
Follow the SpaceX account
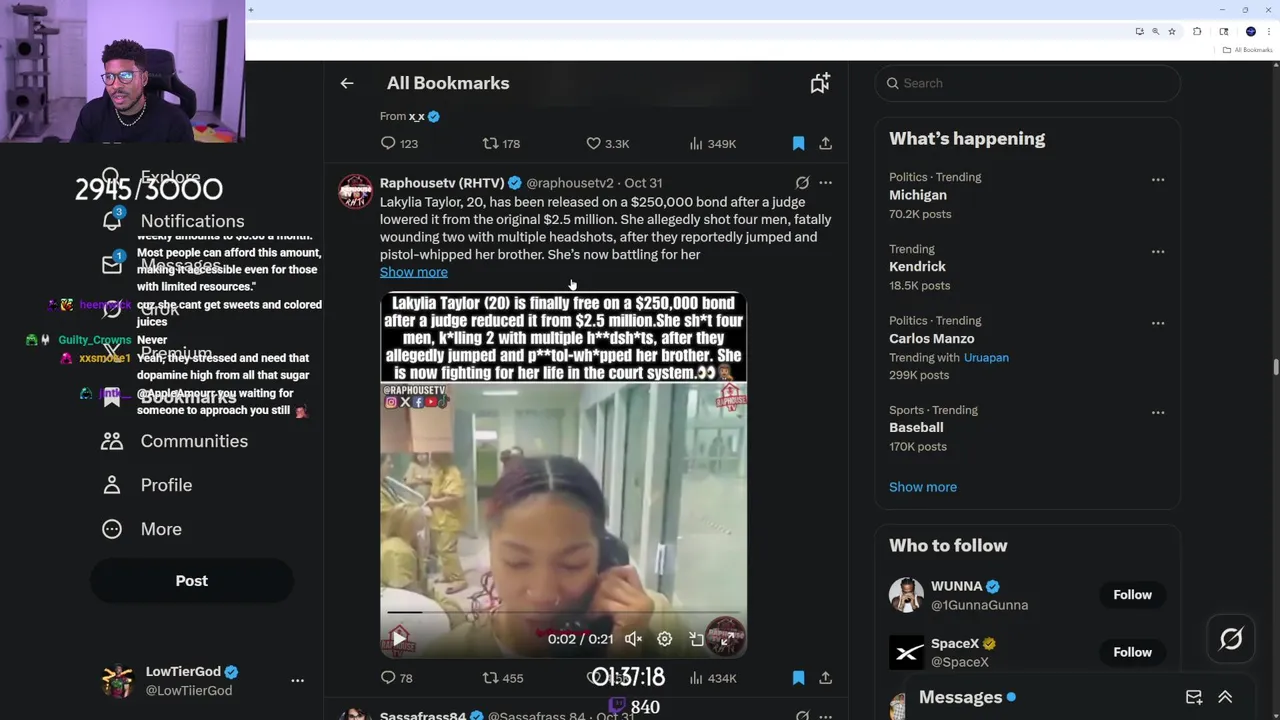pos(1132,652)
